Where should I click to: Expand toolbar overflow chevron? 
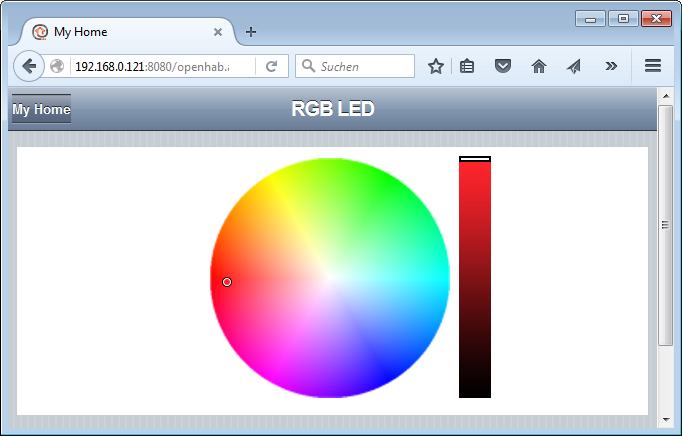tap(610, 66)
